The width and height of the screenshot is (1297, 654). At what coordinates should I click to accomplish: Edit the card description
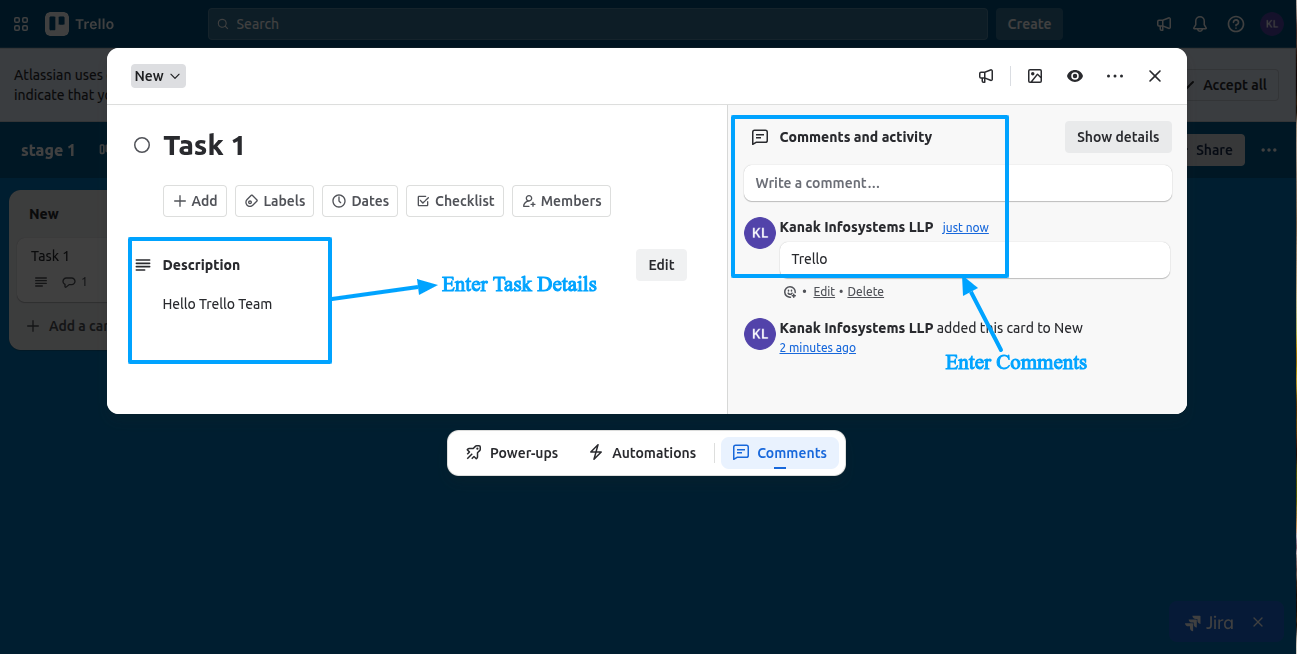(x=661, y=265)
